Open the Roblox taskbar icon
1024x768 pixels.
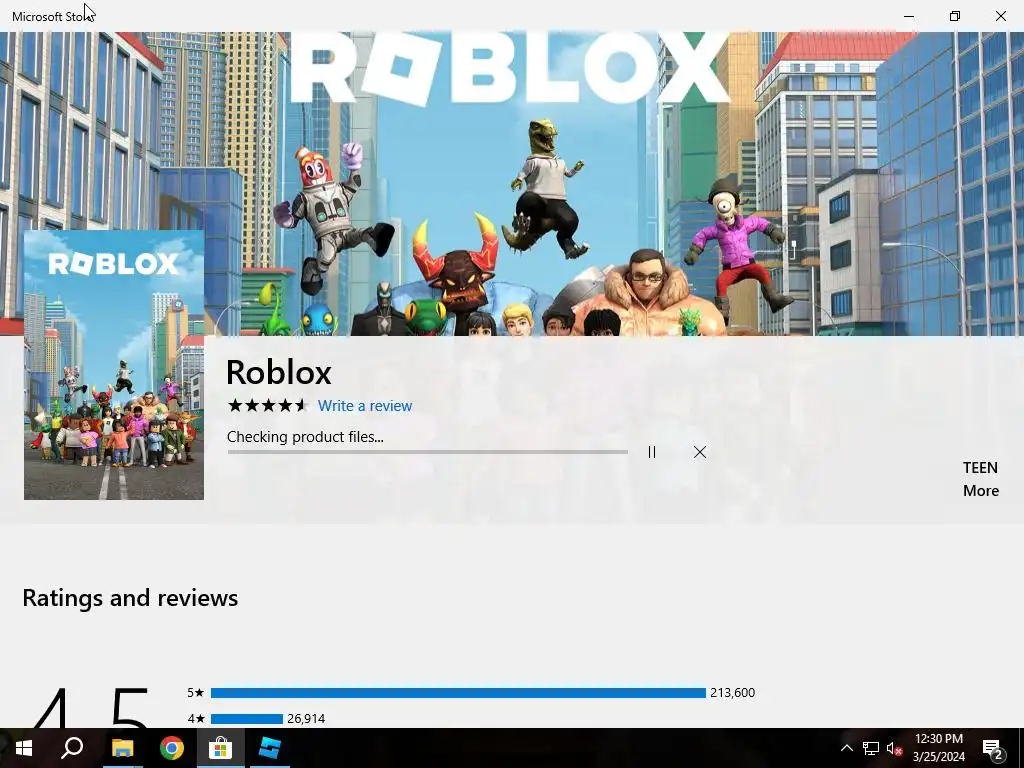270,748
